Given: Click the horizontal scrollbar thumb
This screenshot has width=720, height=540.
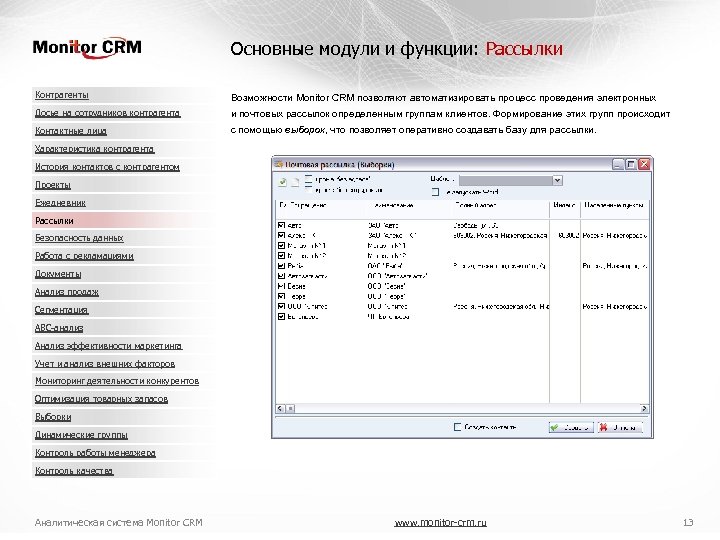Looking at the screenshot, I should pos(290,408).
